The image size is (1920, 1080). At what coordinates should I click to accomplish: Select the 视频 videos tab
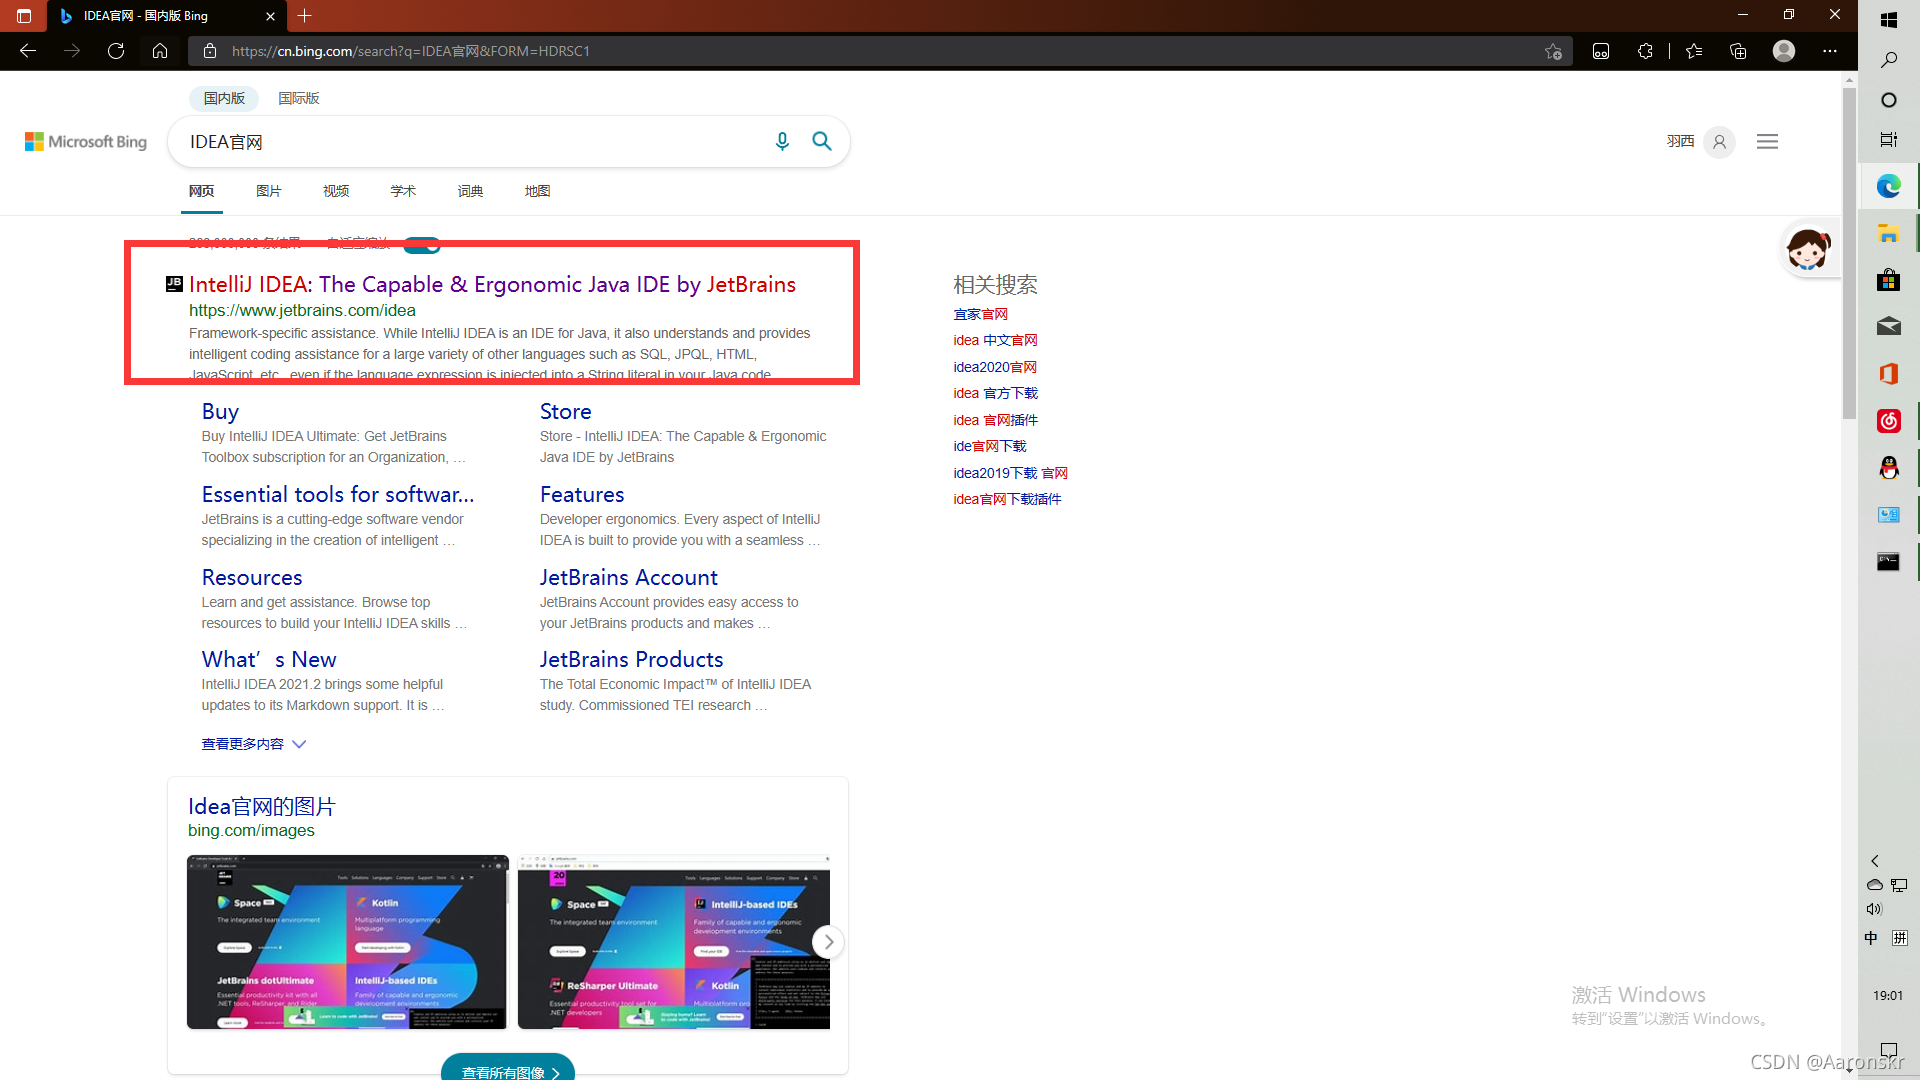tap(336, 191)
